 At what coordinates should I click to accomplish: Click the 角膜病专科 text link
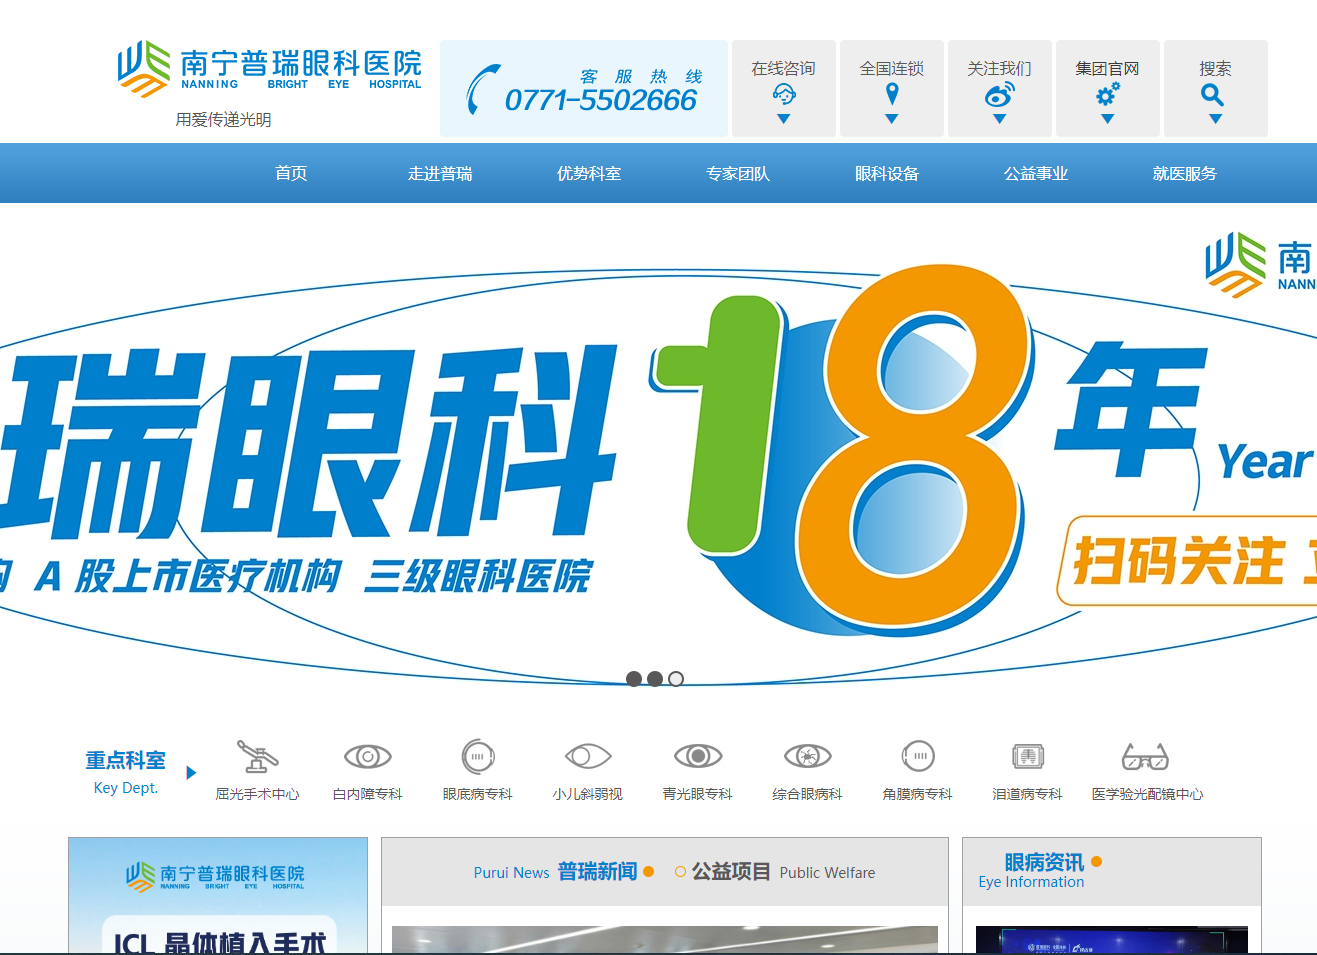[918, 794]
